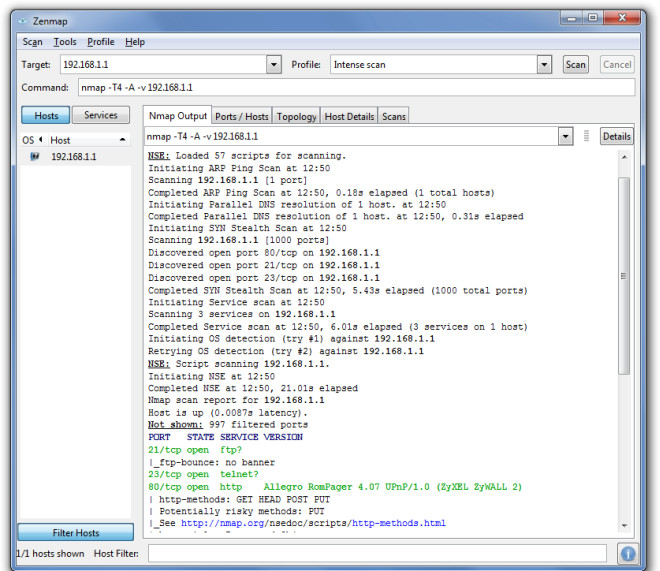Click 'Not shown: 997 filtered ports' line
Image resolution: width=660 pixels, height=571 pixels.
228,425
